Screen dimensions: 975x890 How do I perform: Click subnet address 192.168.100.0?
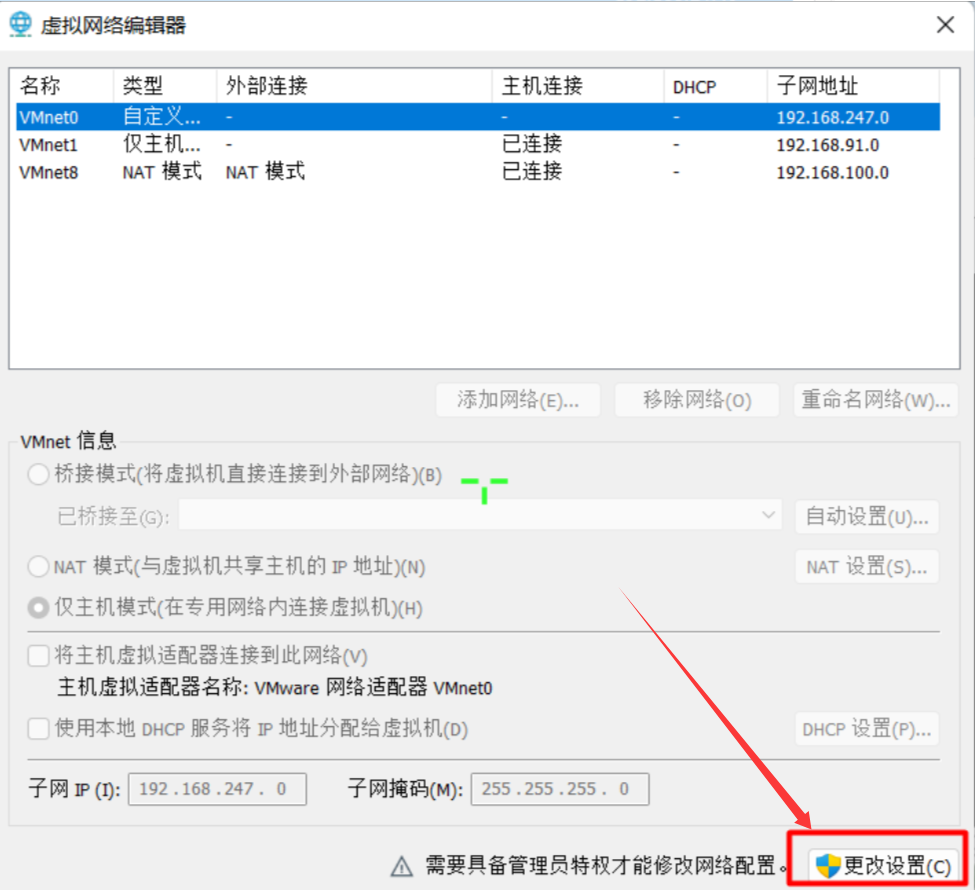click(832, 172)
